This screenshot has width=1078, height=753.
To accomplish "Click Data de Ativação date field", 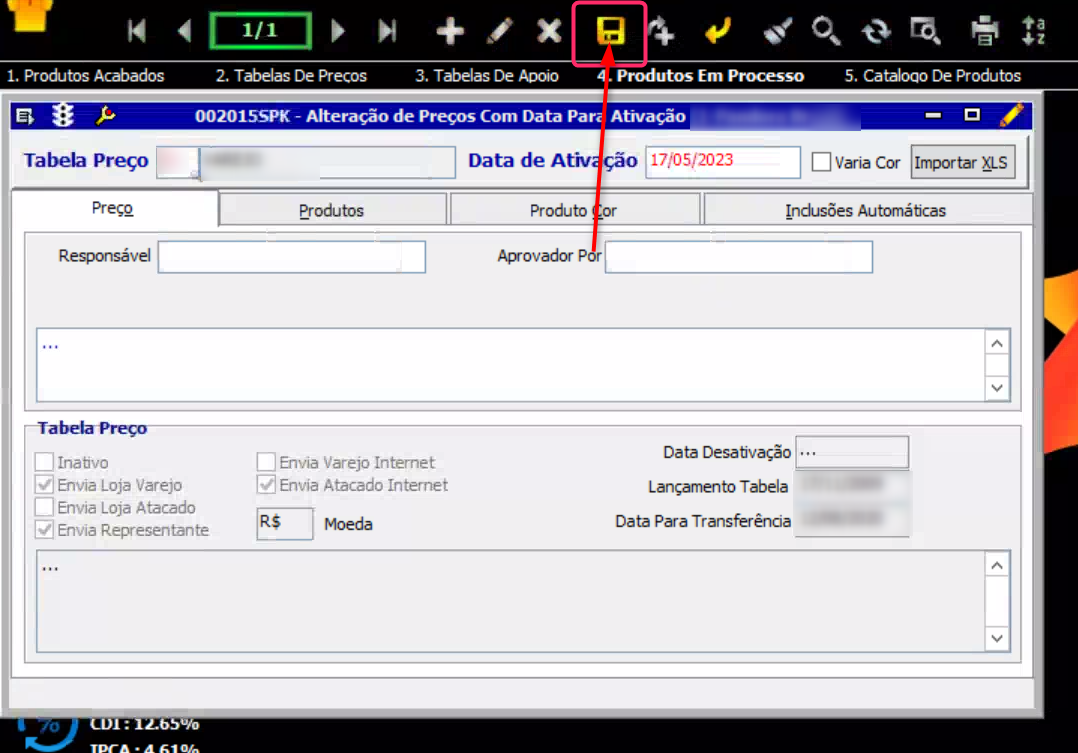I will [723, 162].
